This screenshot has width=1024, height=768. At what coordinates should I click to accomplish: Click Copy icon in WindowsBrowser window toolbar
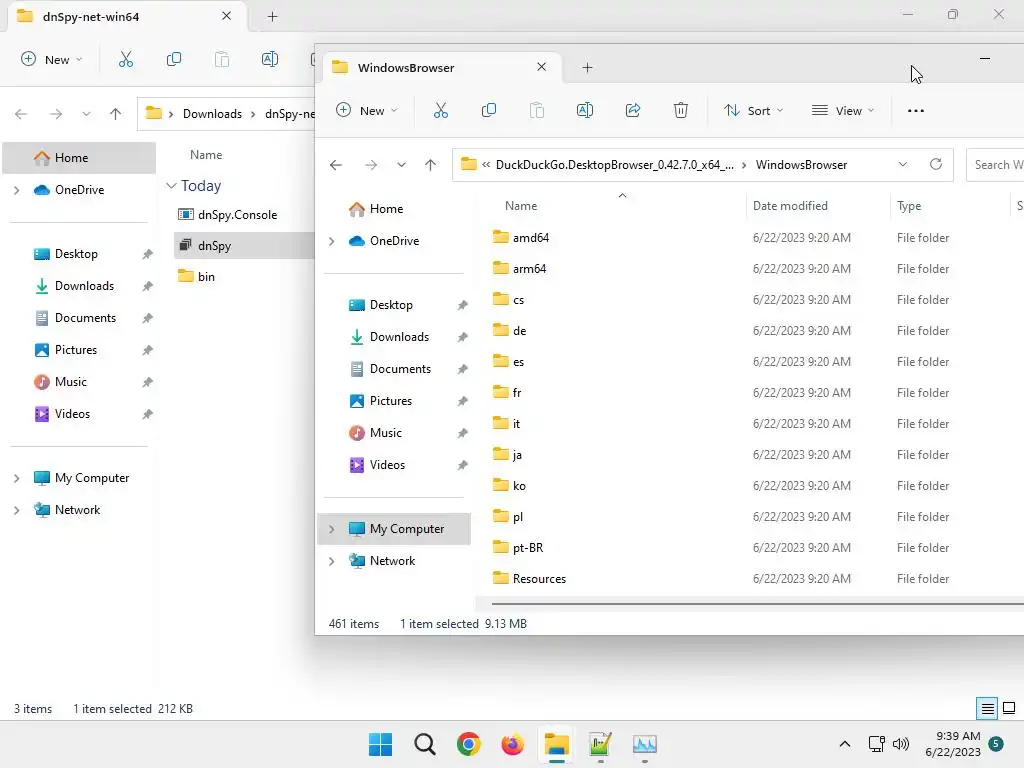(488, 110)
